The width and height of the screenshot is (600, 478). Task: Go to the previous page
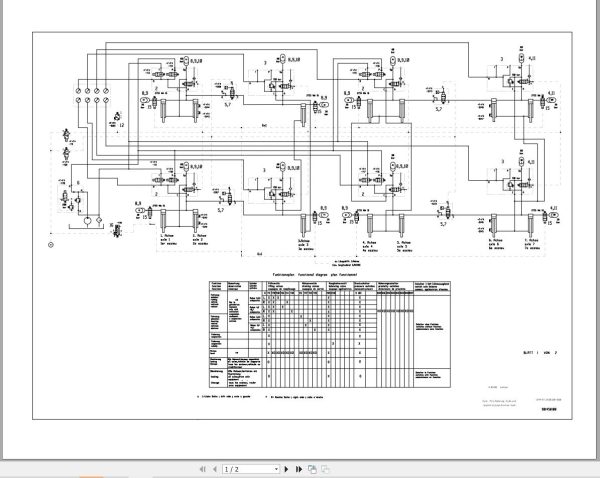[x=215, y=469]
